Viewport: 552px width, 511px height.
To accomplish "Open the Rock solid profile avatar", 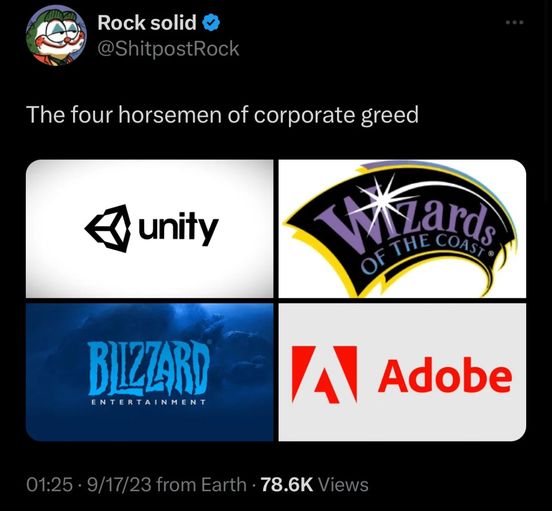I will pyautogui.click(x=56, y=36).
